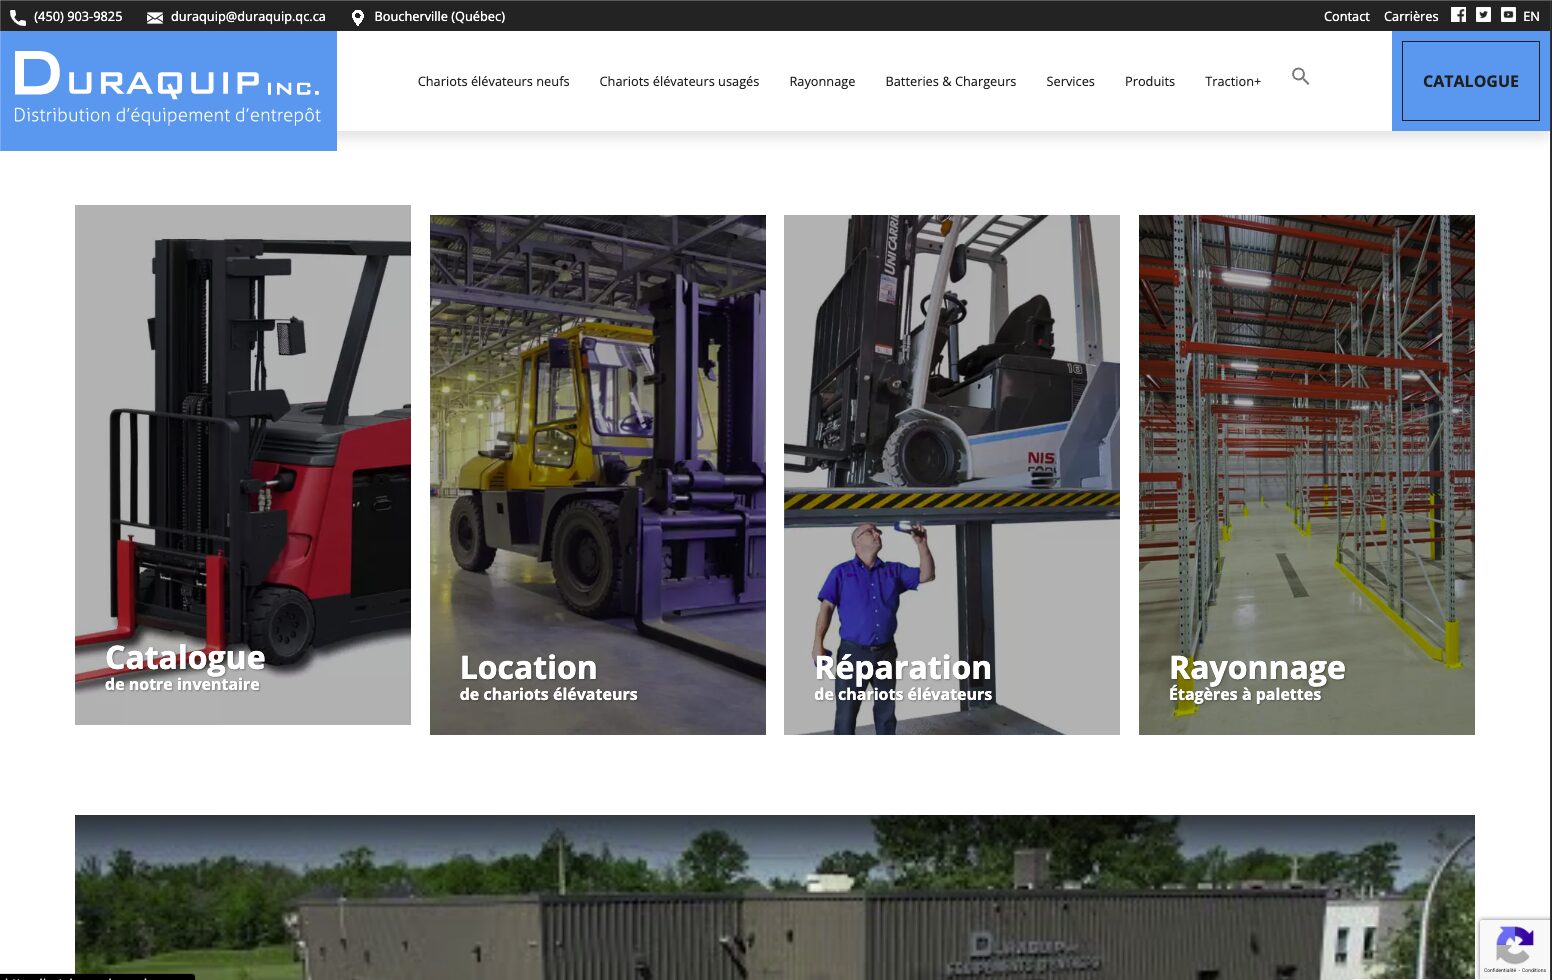Viewport: 1552px width, 980px height.
Task: Switch site language to EN
Action: coord(1531,16)
